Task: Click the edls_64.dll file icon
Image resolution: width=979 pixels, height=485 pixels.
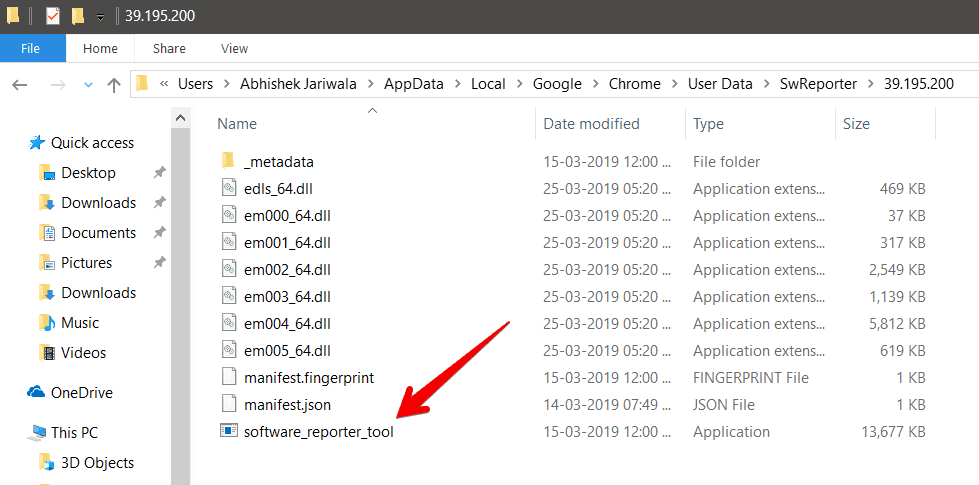Action: pyautogui.click(x=228, y=188)
